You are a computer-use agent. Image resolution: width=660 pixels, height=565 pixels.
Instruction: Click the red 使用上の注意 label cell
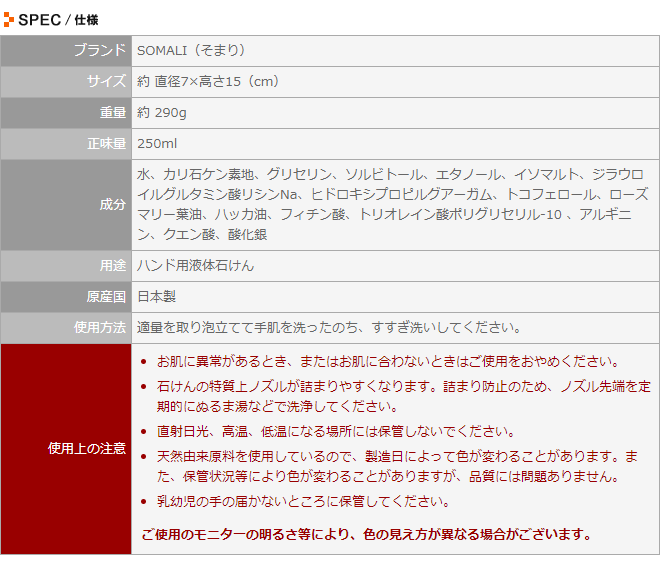[x=86, y=448]
